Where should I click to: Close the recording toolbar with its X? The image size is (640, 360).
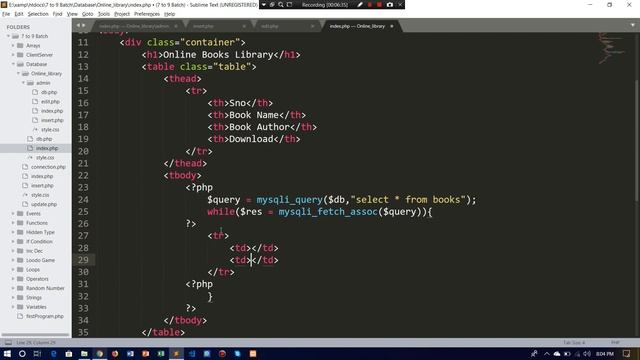400,4
